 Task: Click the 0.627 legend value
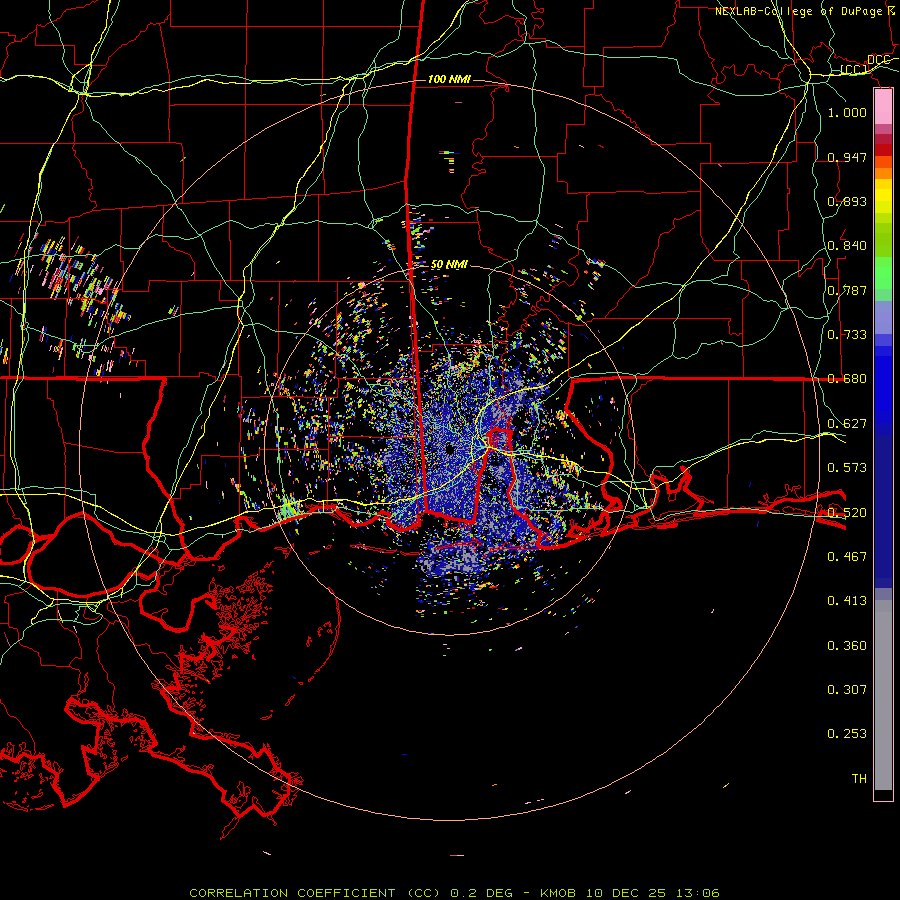click(847, 424)
